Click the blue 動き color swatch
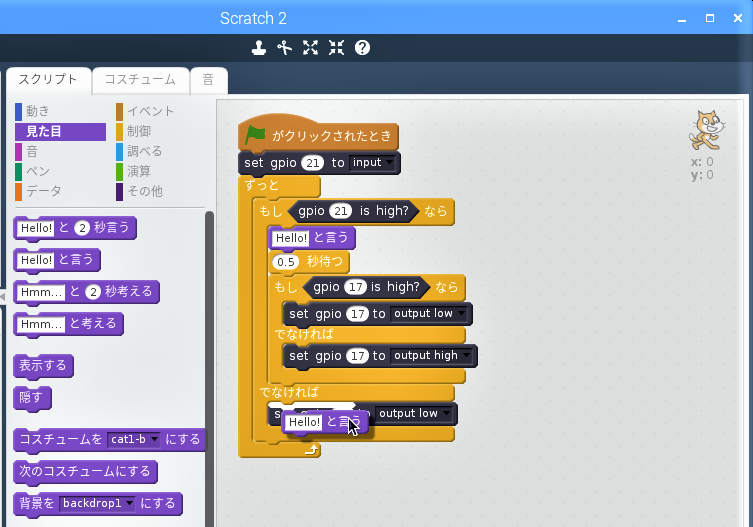Viewport: 753px width, 527px height. 18,111
